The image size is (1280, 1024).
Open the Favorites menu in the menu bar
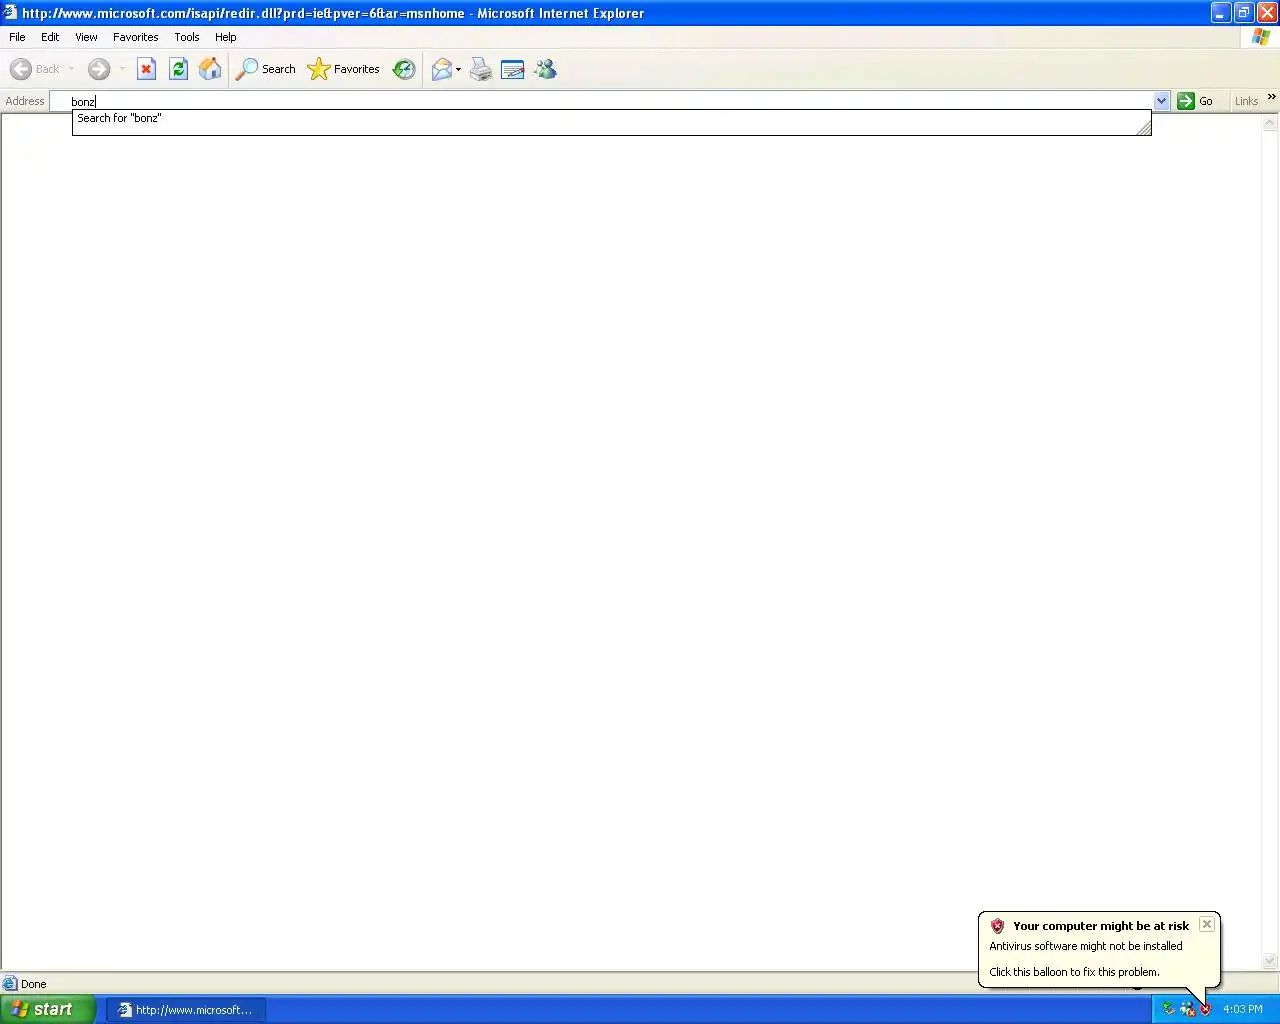(135, 37)
